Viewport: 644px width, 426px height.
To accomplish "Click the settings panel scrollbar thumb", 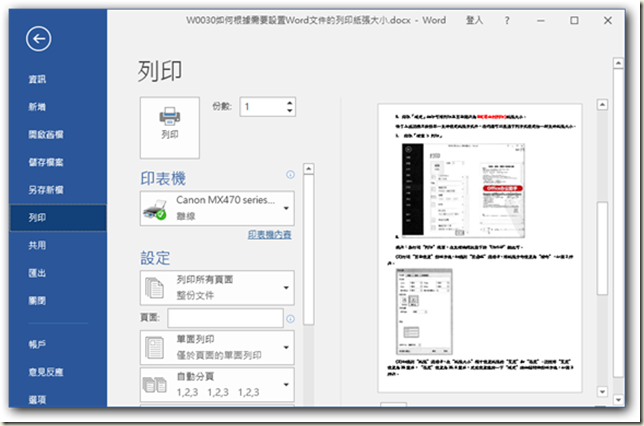I will (309, 250).
